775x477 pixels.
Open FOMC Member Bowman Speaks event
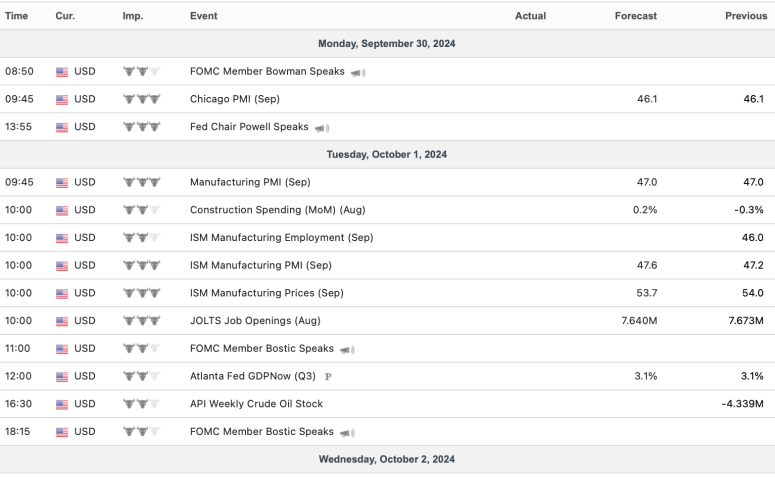click(x=267, y=71)
